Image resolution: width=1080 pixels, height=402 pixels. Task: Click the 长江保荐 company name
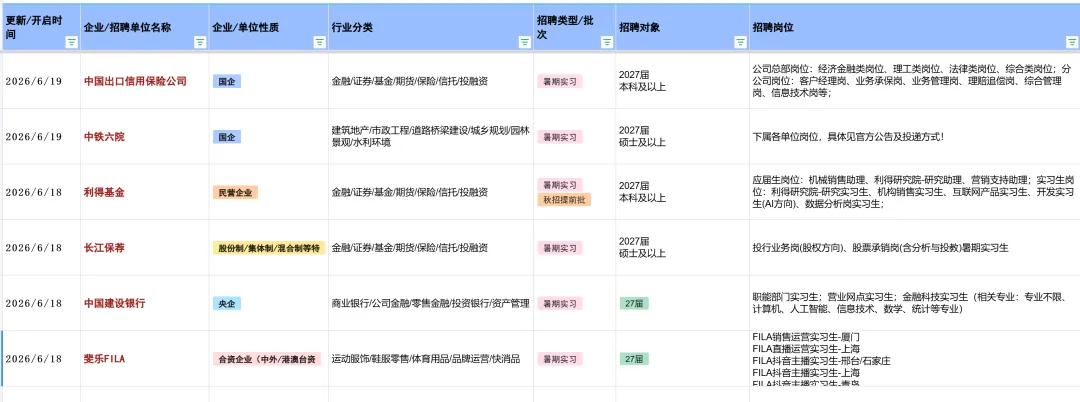click(105, 248)
